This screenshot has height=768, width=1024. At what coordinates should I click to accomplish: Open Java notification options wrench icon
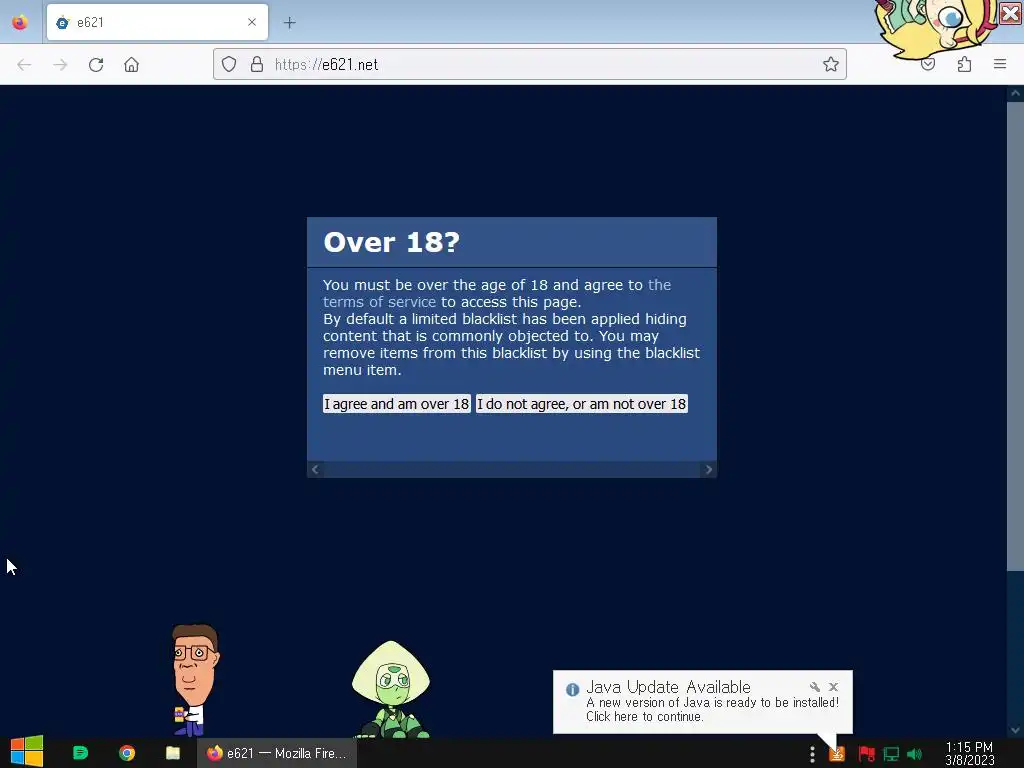(814, 686)
